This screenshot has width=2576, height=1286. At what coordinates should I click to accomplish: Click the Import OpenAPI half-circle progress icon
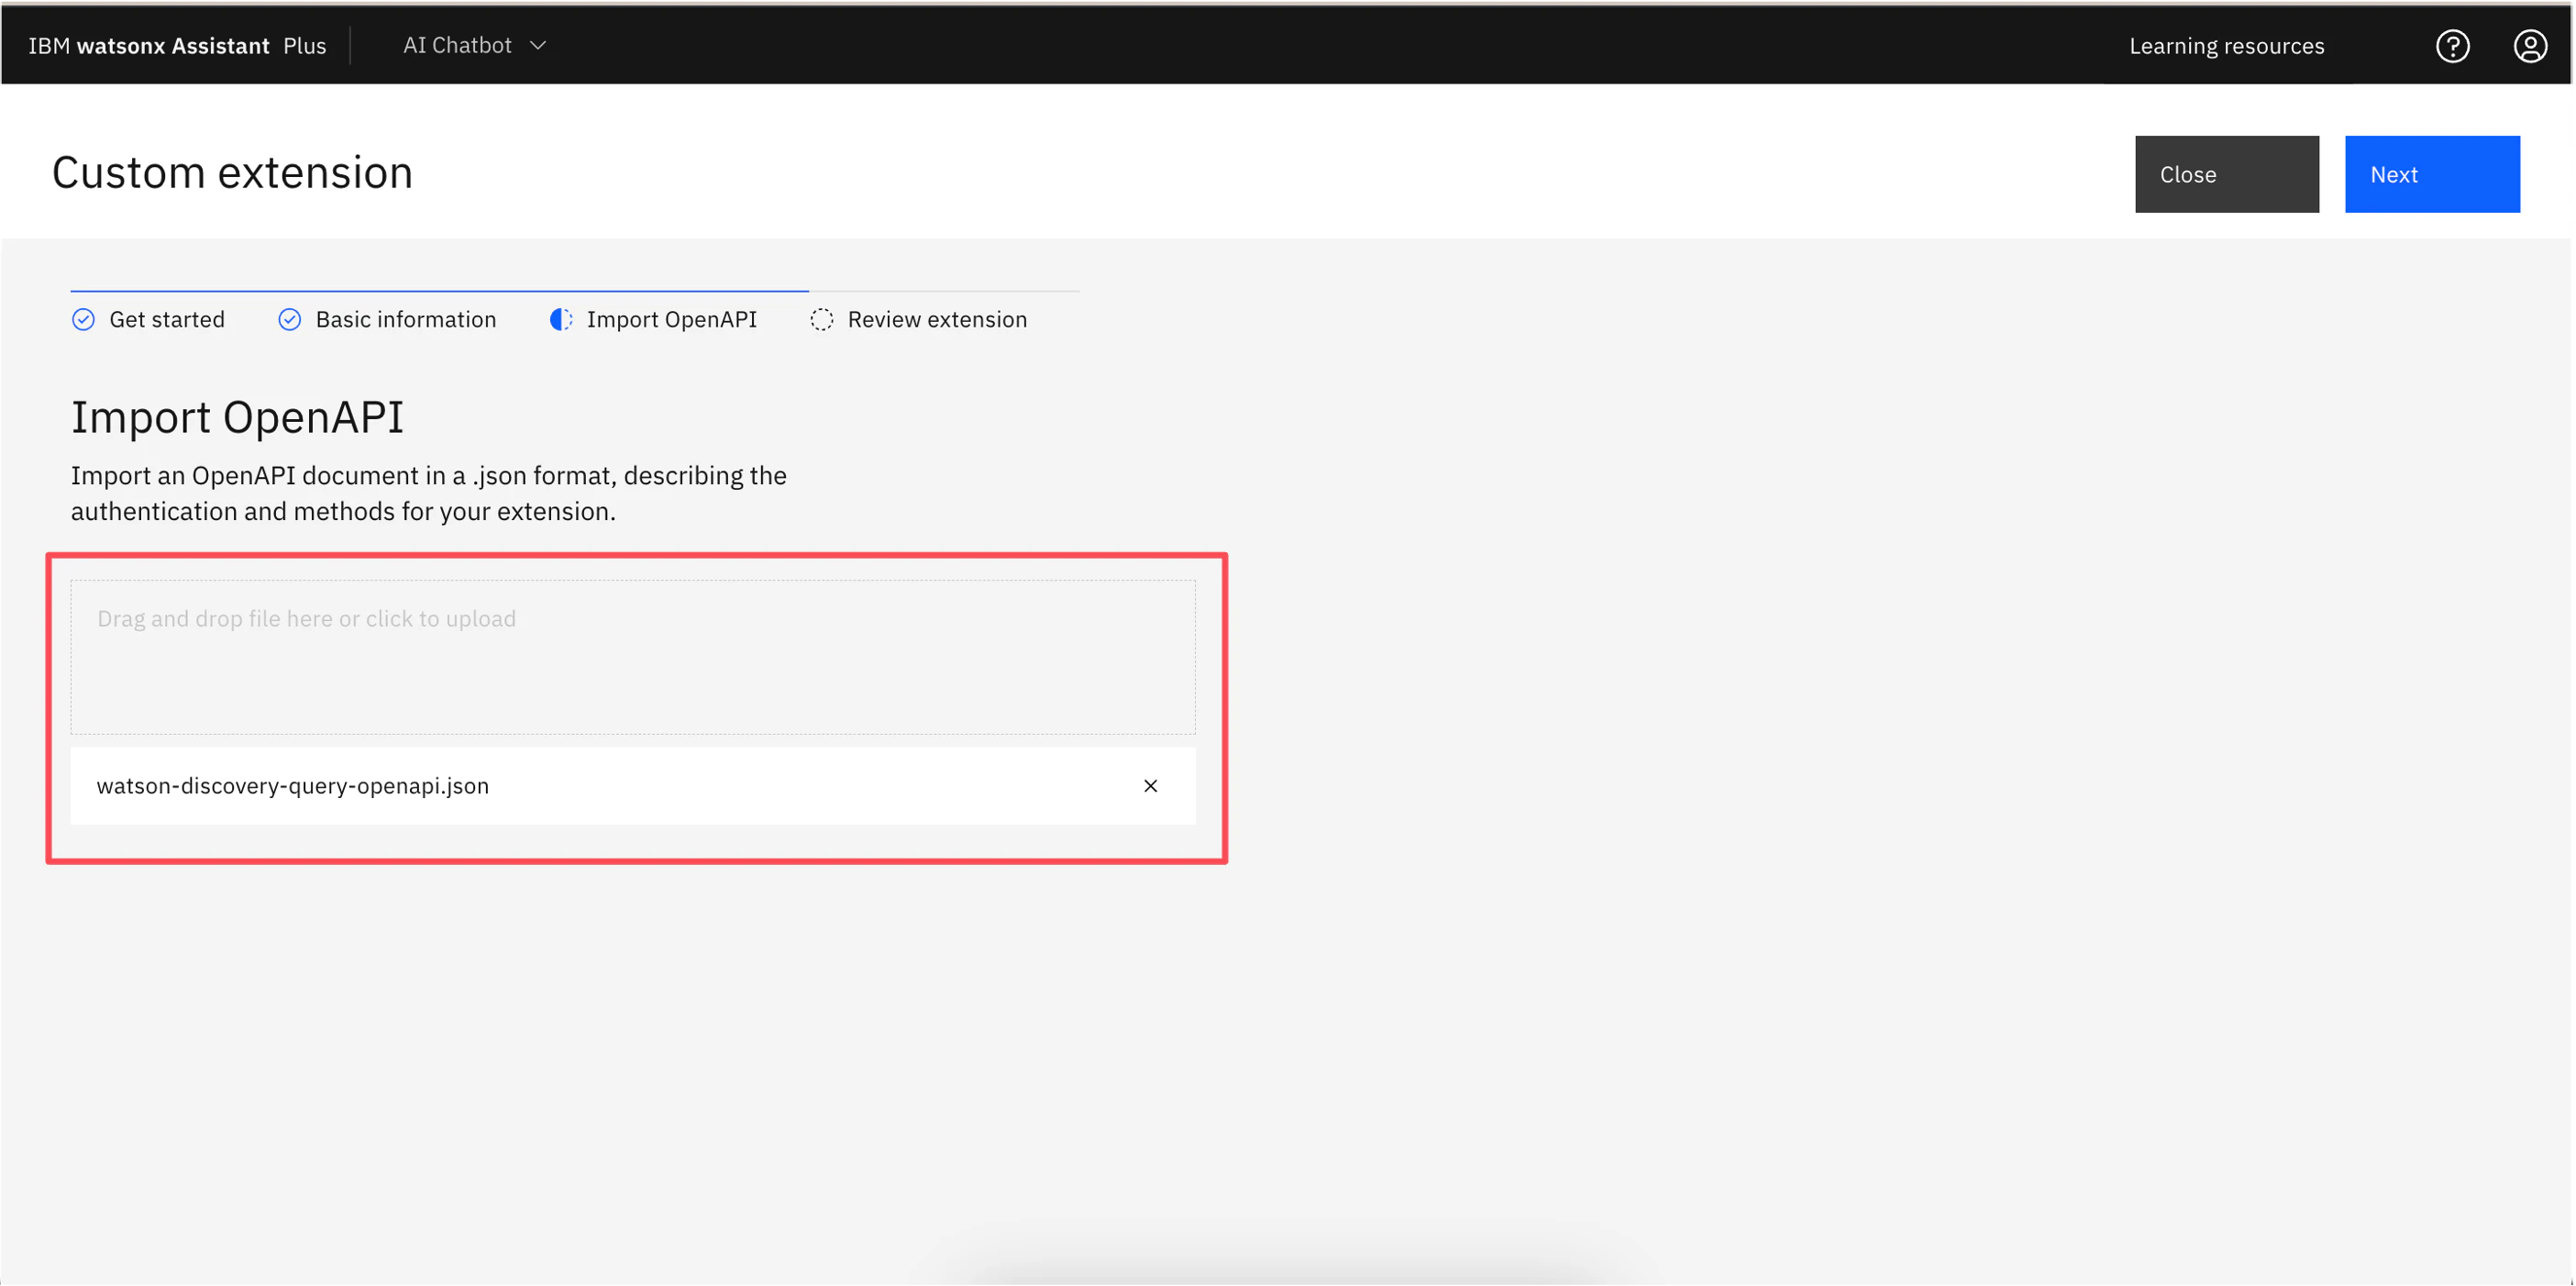tap(561, 320)
